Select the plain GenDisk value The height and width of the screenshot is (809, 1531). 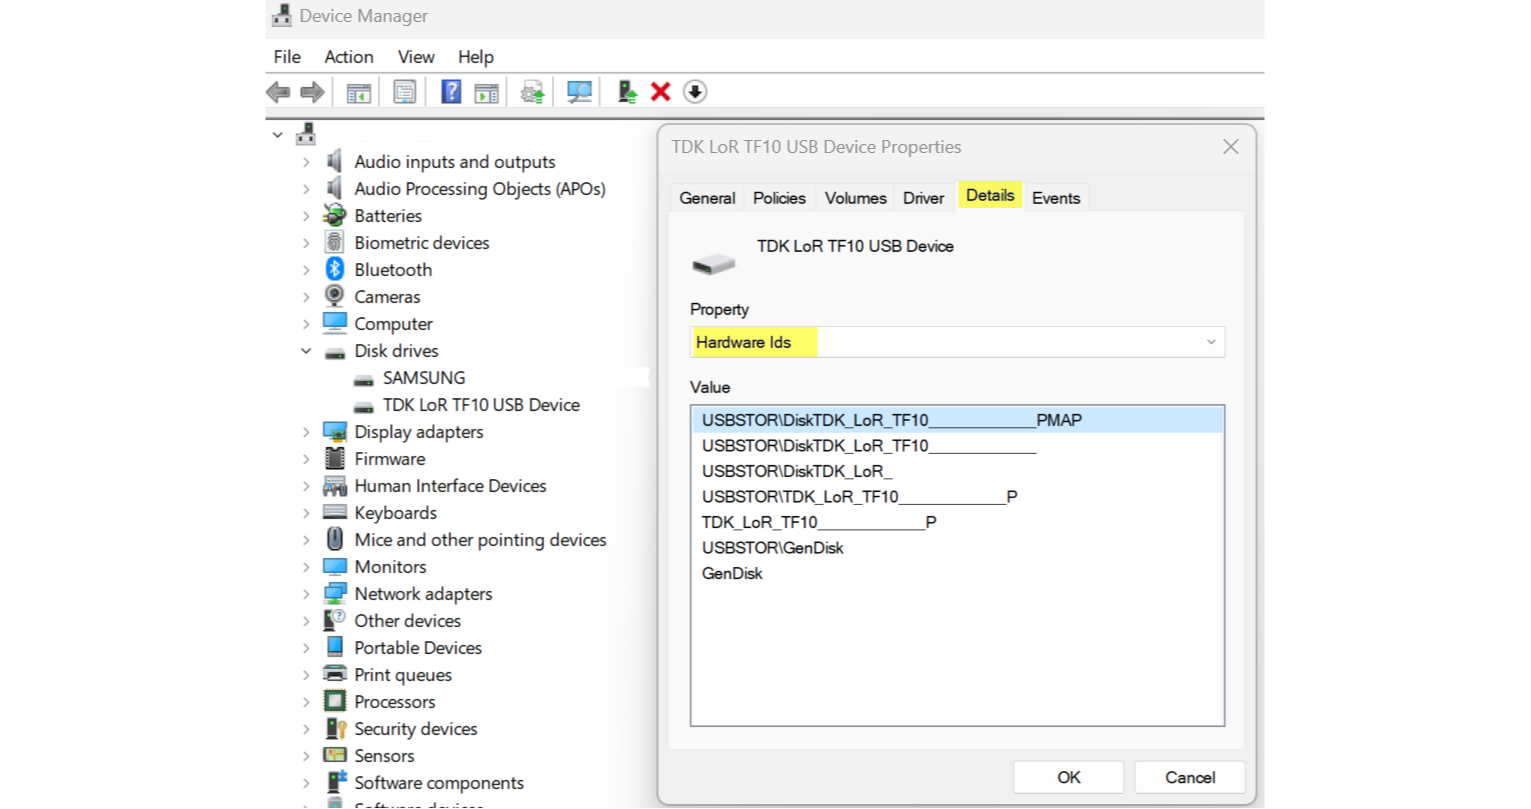point(957,573)
